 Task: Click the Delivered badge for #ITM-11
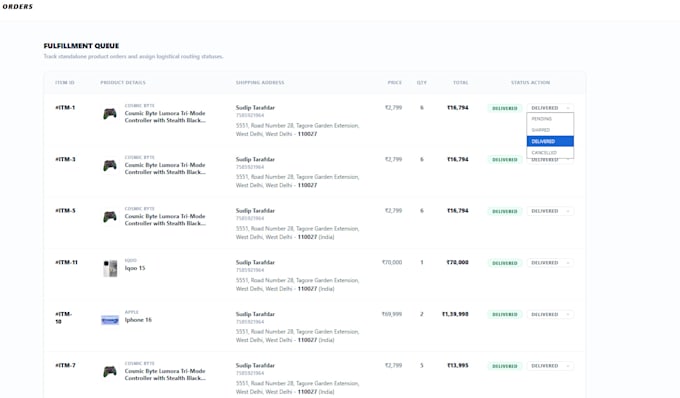505,263
